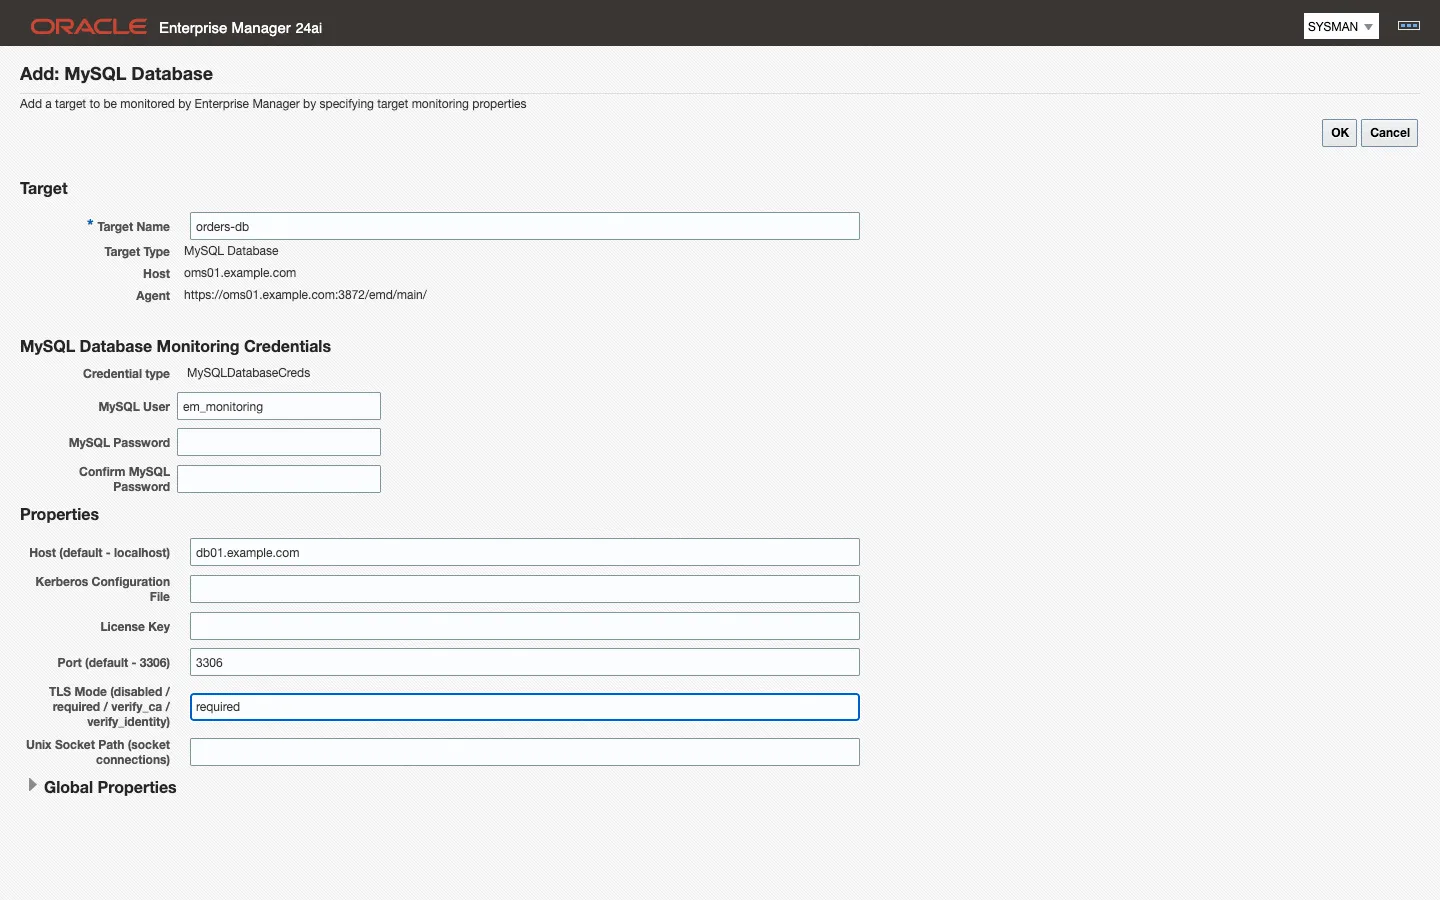Screen dimensions: 1440x900
Task: Click the OK button
Action: (x=1339, y=133)
